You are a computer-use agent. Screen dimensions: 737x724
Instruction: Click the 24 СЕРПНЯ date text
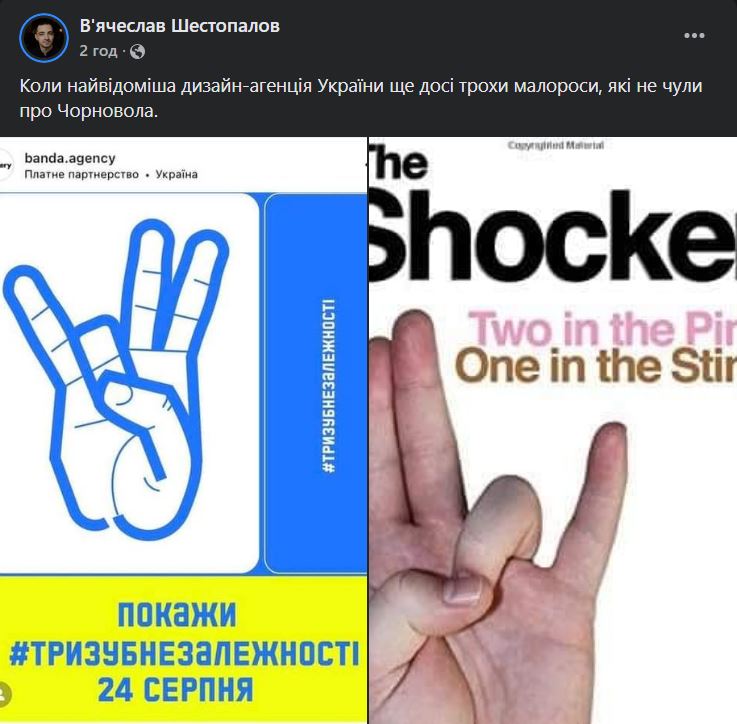176,690
